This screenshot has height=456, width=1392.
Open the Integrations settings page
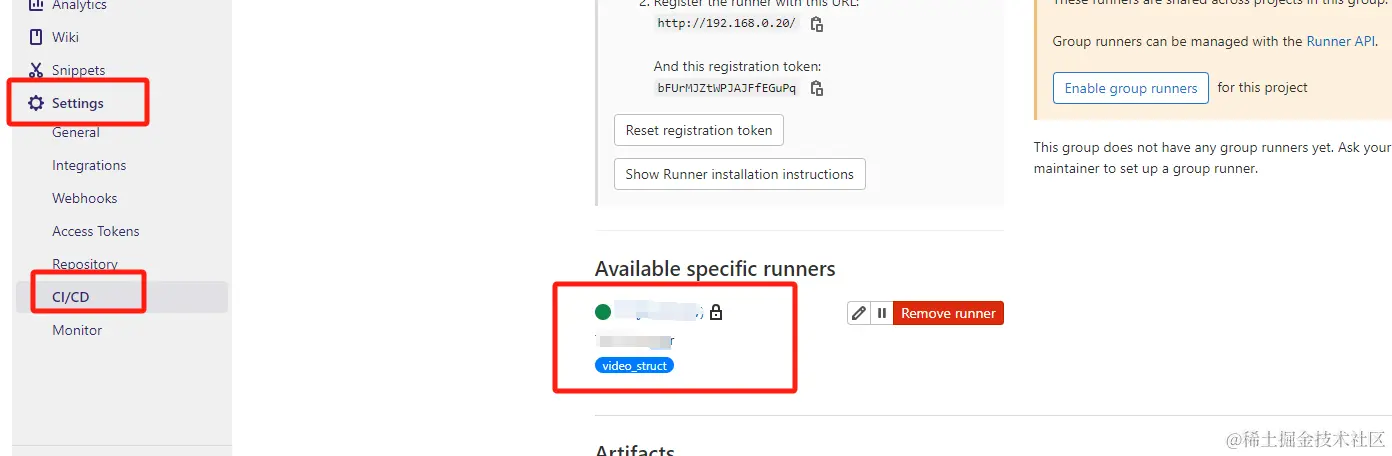(89, 165)
